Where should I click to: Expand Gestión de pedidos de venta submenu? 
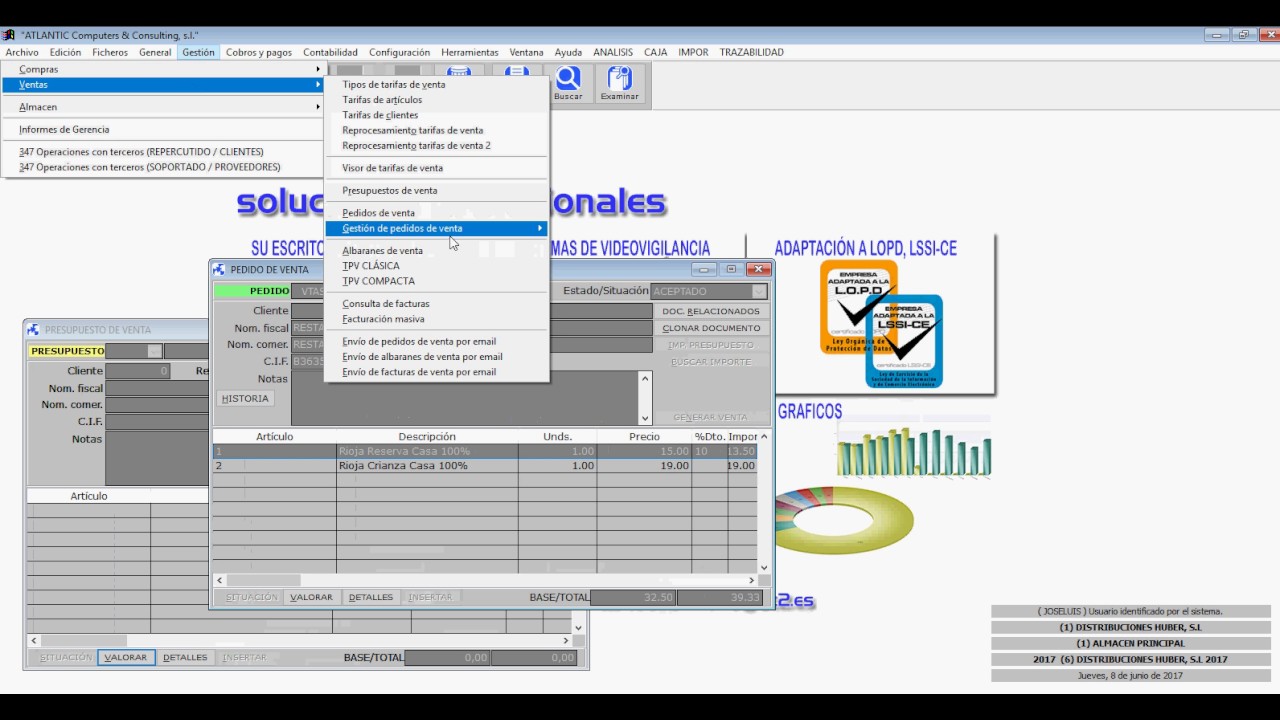point(437,228)
